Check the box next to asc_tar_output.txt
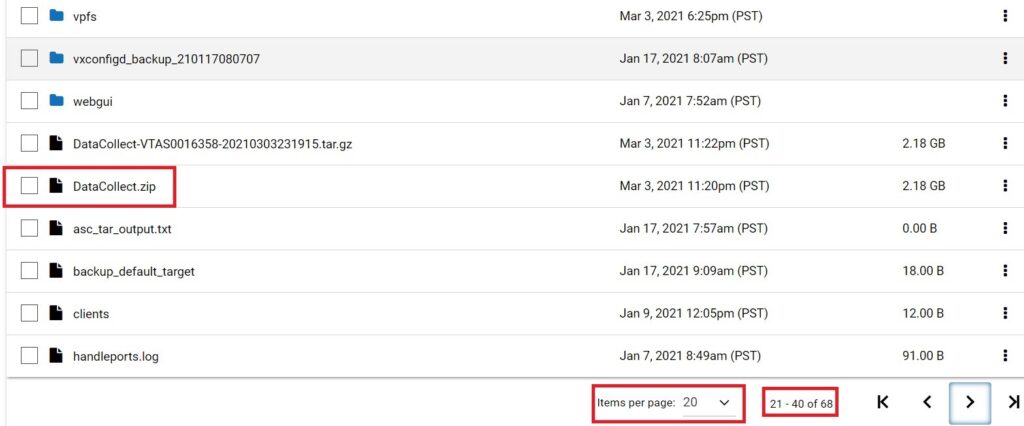The height and width of the screenshot is (426, 1024). tap(29, 229)
